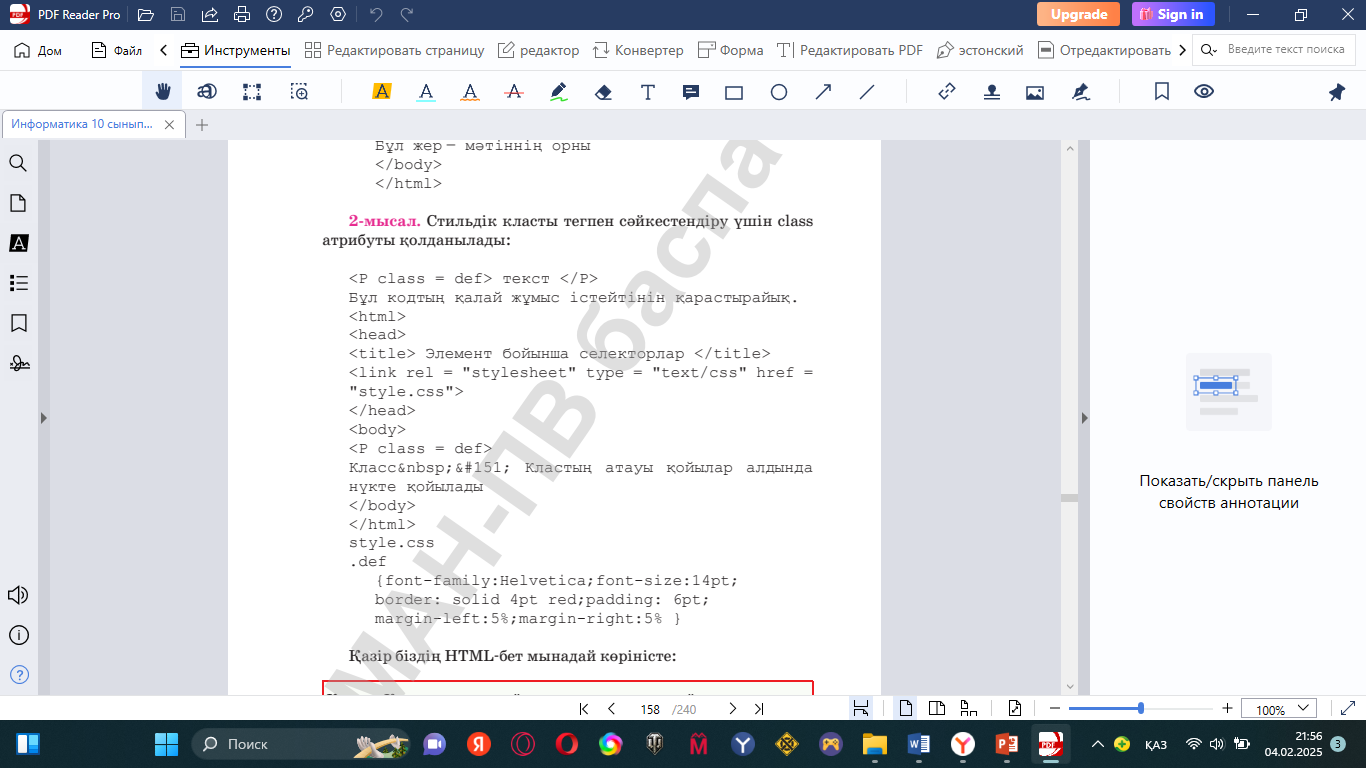
Task: Open a file using the folder icon
Action: [146, 15]
